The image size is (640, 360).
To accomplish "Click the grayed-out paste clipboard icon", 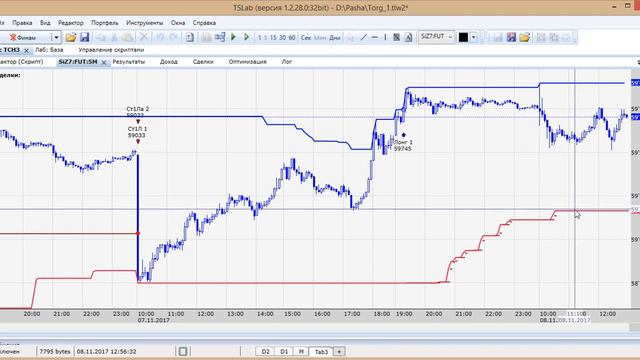I will pyautogui.click(x=128, y=38).
